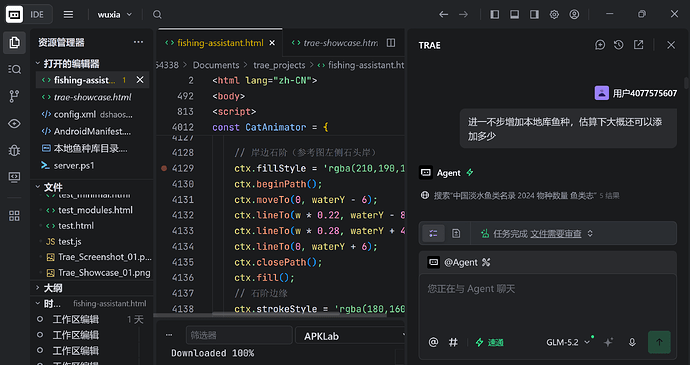
Task: Select the 工作区编辑 entry dated 1 天
Action: tap(91, 319)
